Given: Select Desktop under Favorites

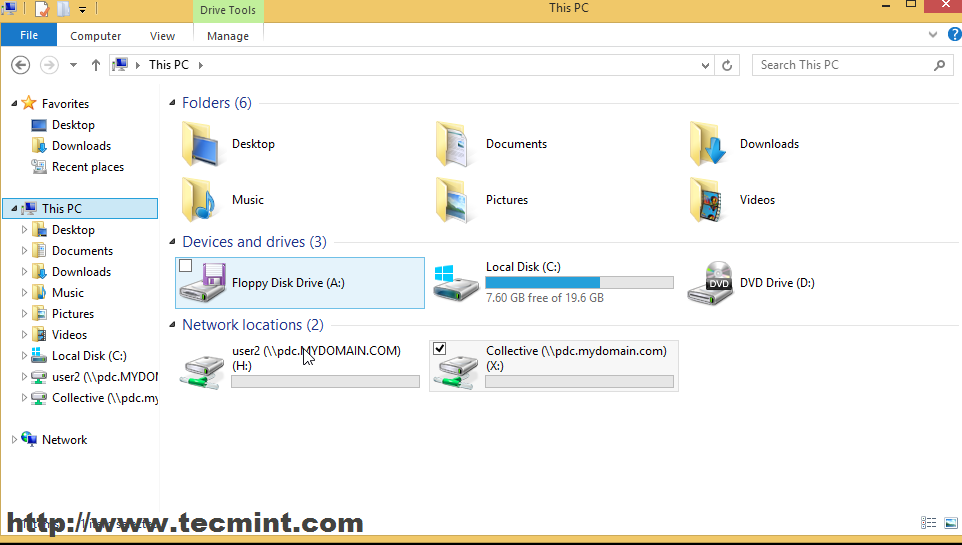Looking at the screenshot, I should [x=73, y=125].
